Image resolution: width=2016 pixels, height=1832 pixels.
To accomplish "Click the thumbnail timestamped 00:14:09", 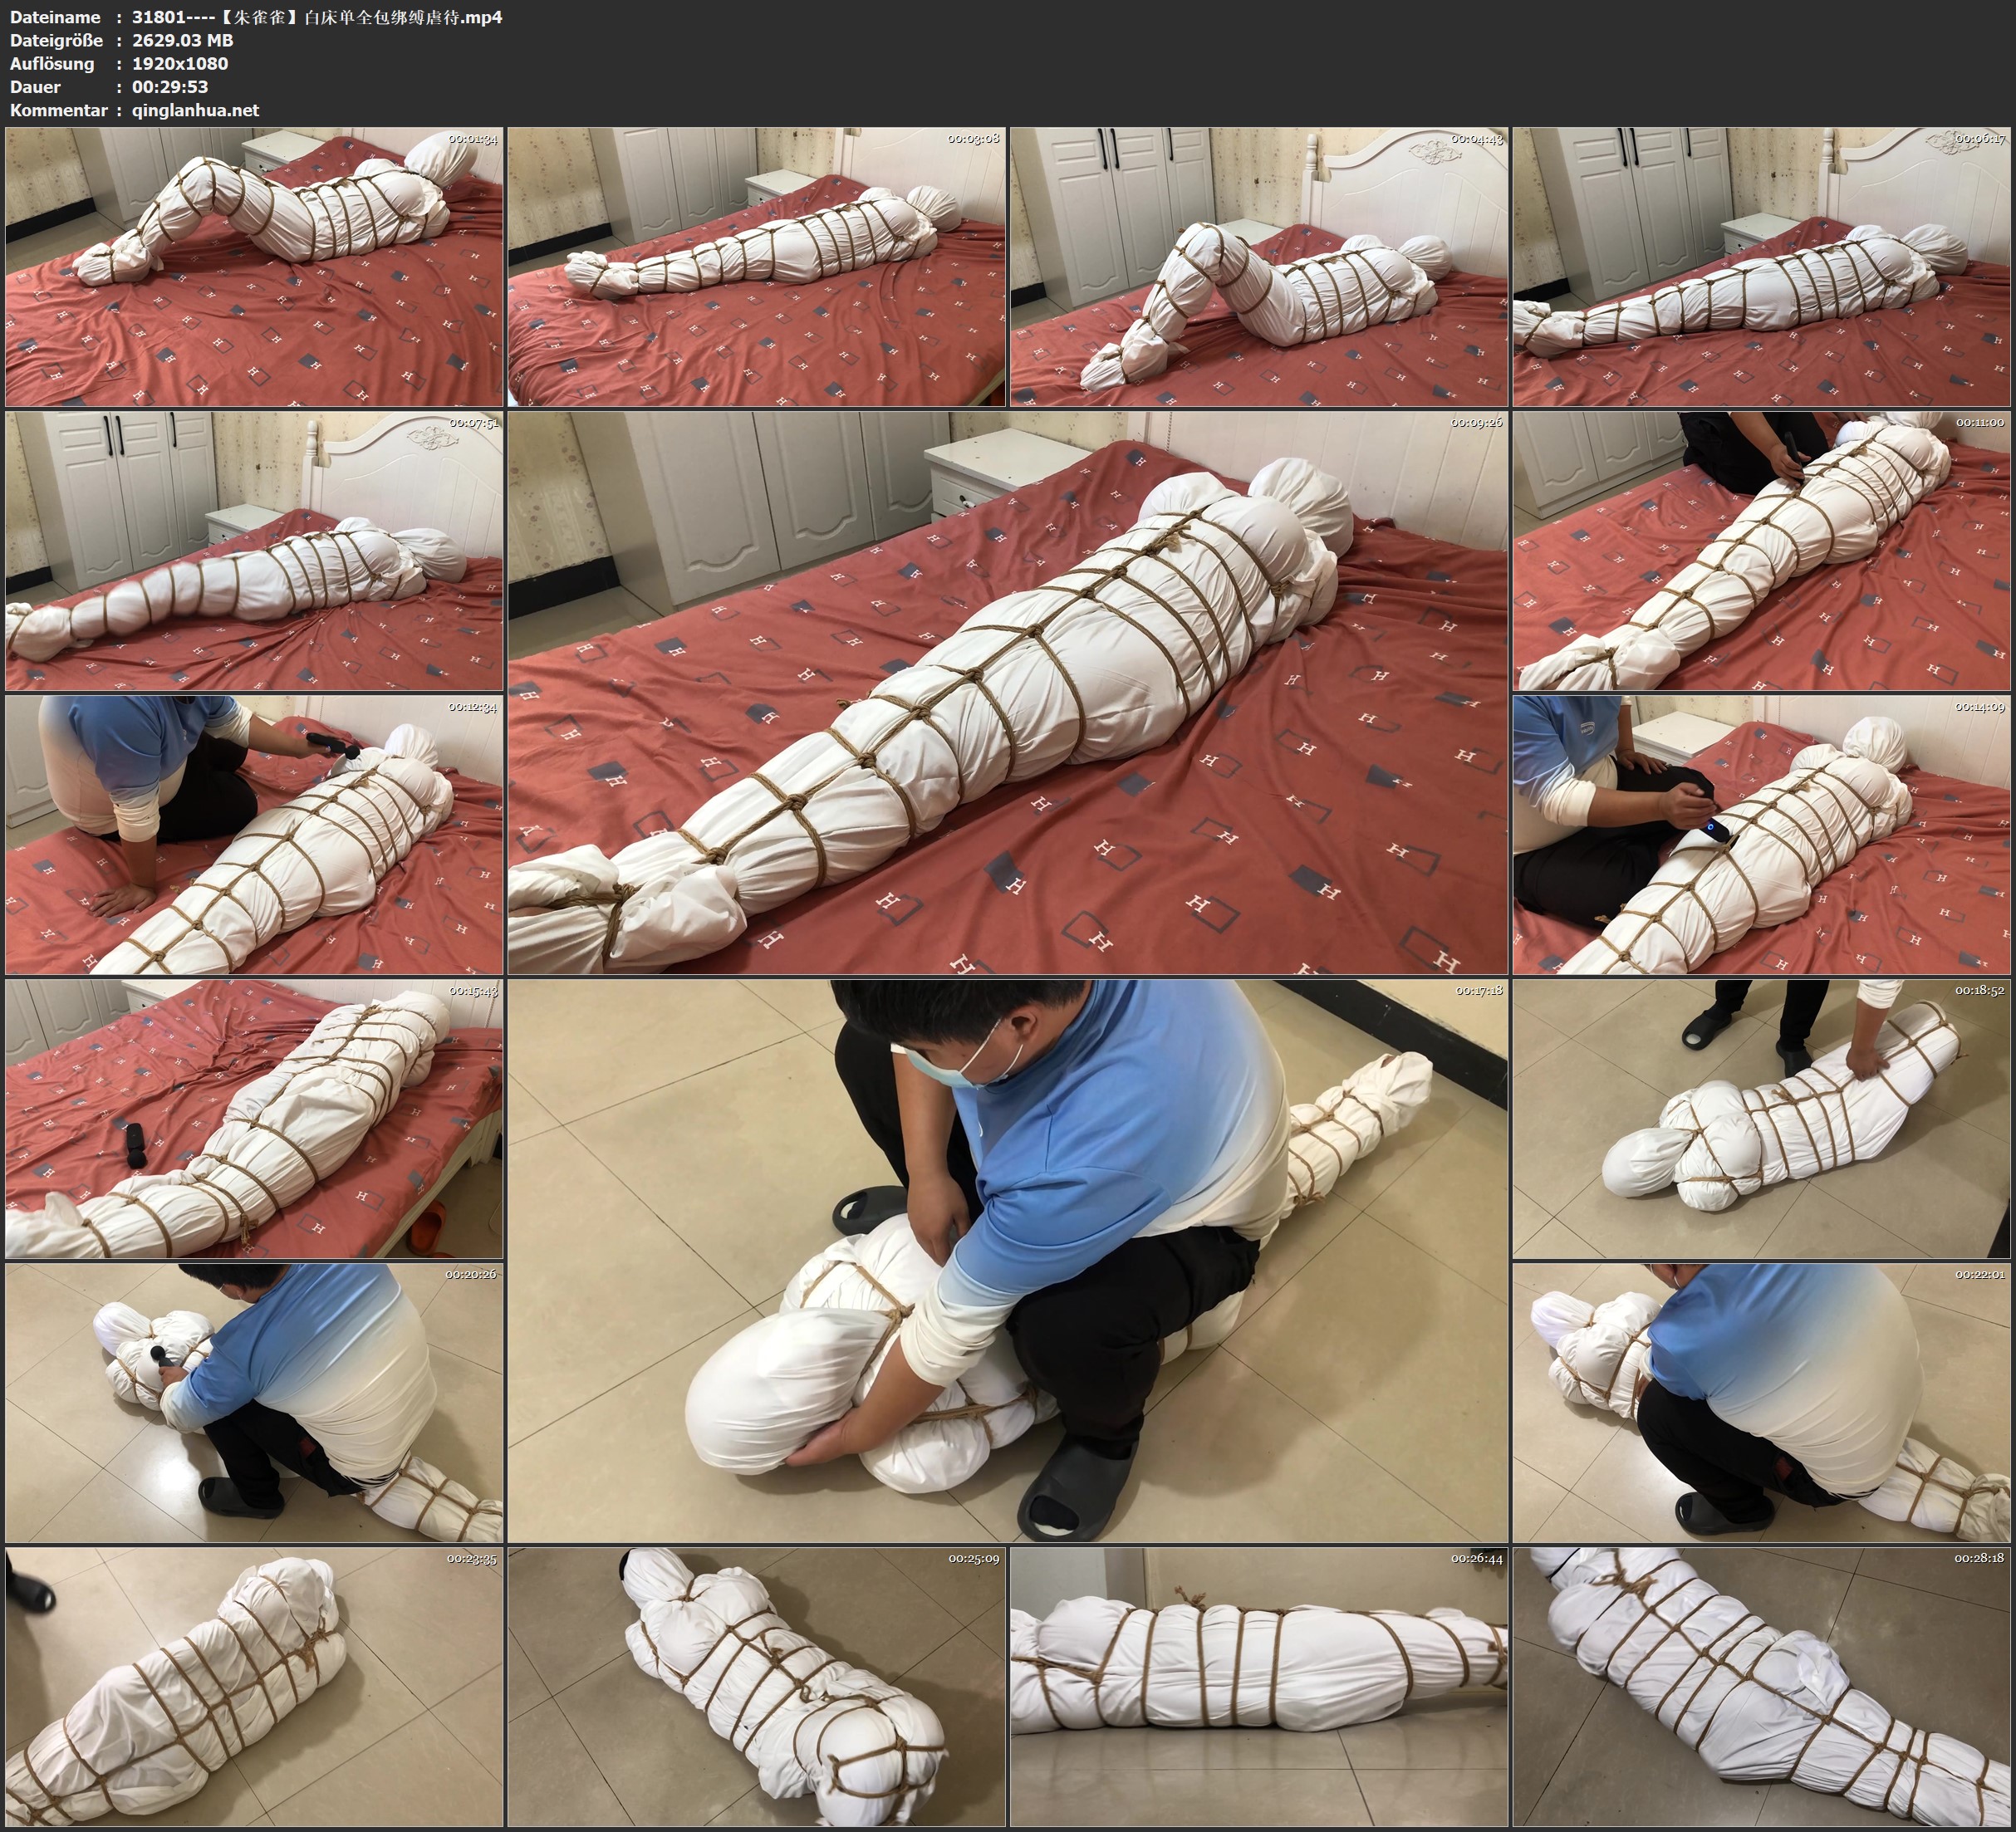I will click(x=1762, y=835).
